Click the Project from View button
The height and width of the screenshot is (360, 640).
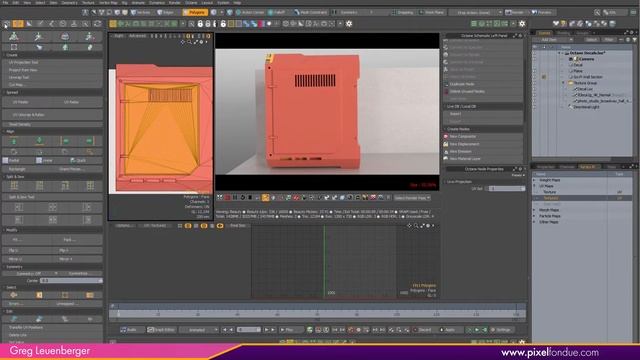coord(52,70)
